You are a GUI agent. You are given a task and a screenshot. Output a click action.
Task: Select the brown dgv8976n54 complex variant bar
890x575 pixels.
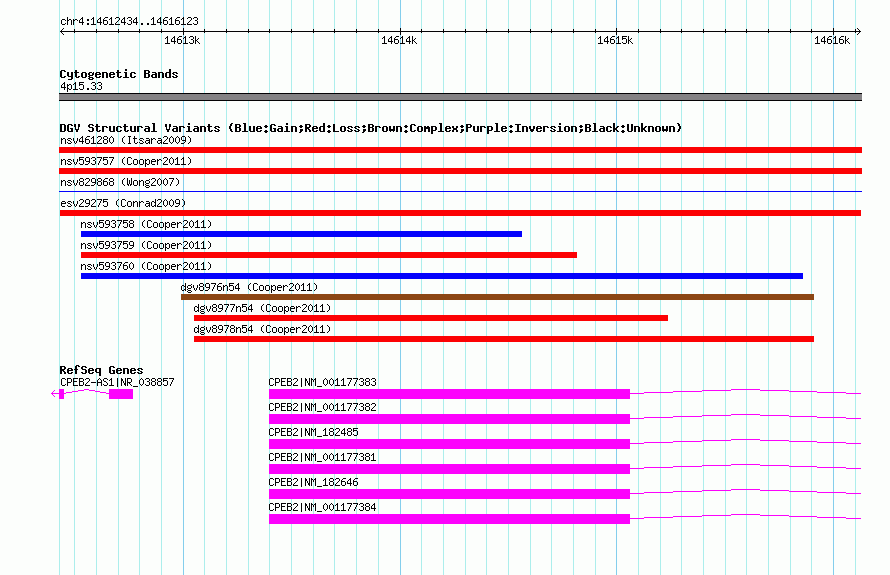pos(497,297)
